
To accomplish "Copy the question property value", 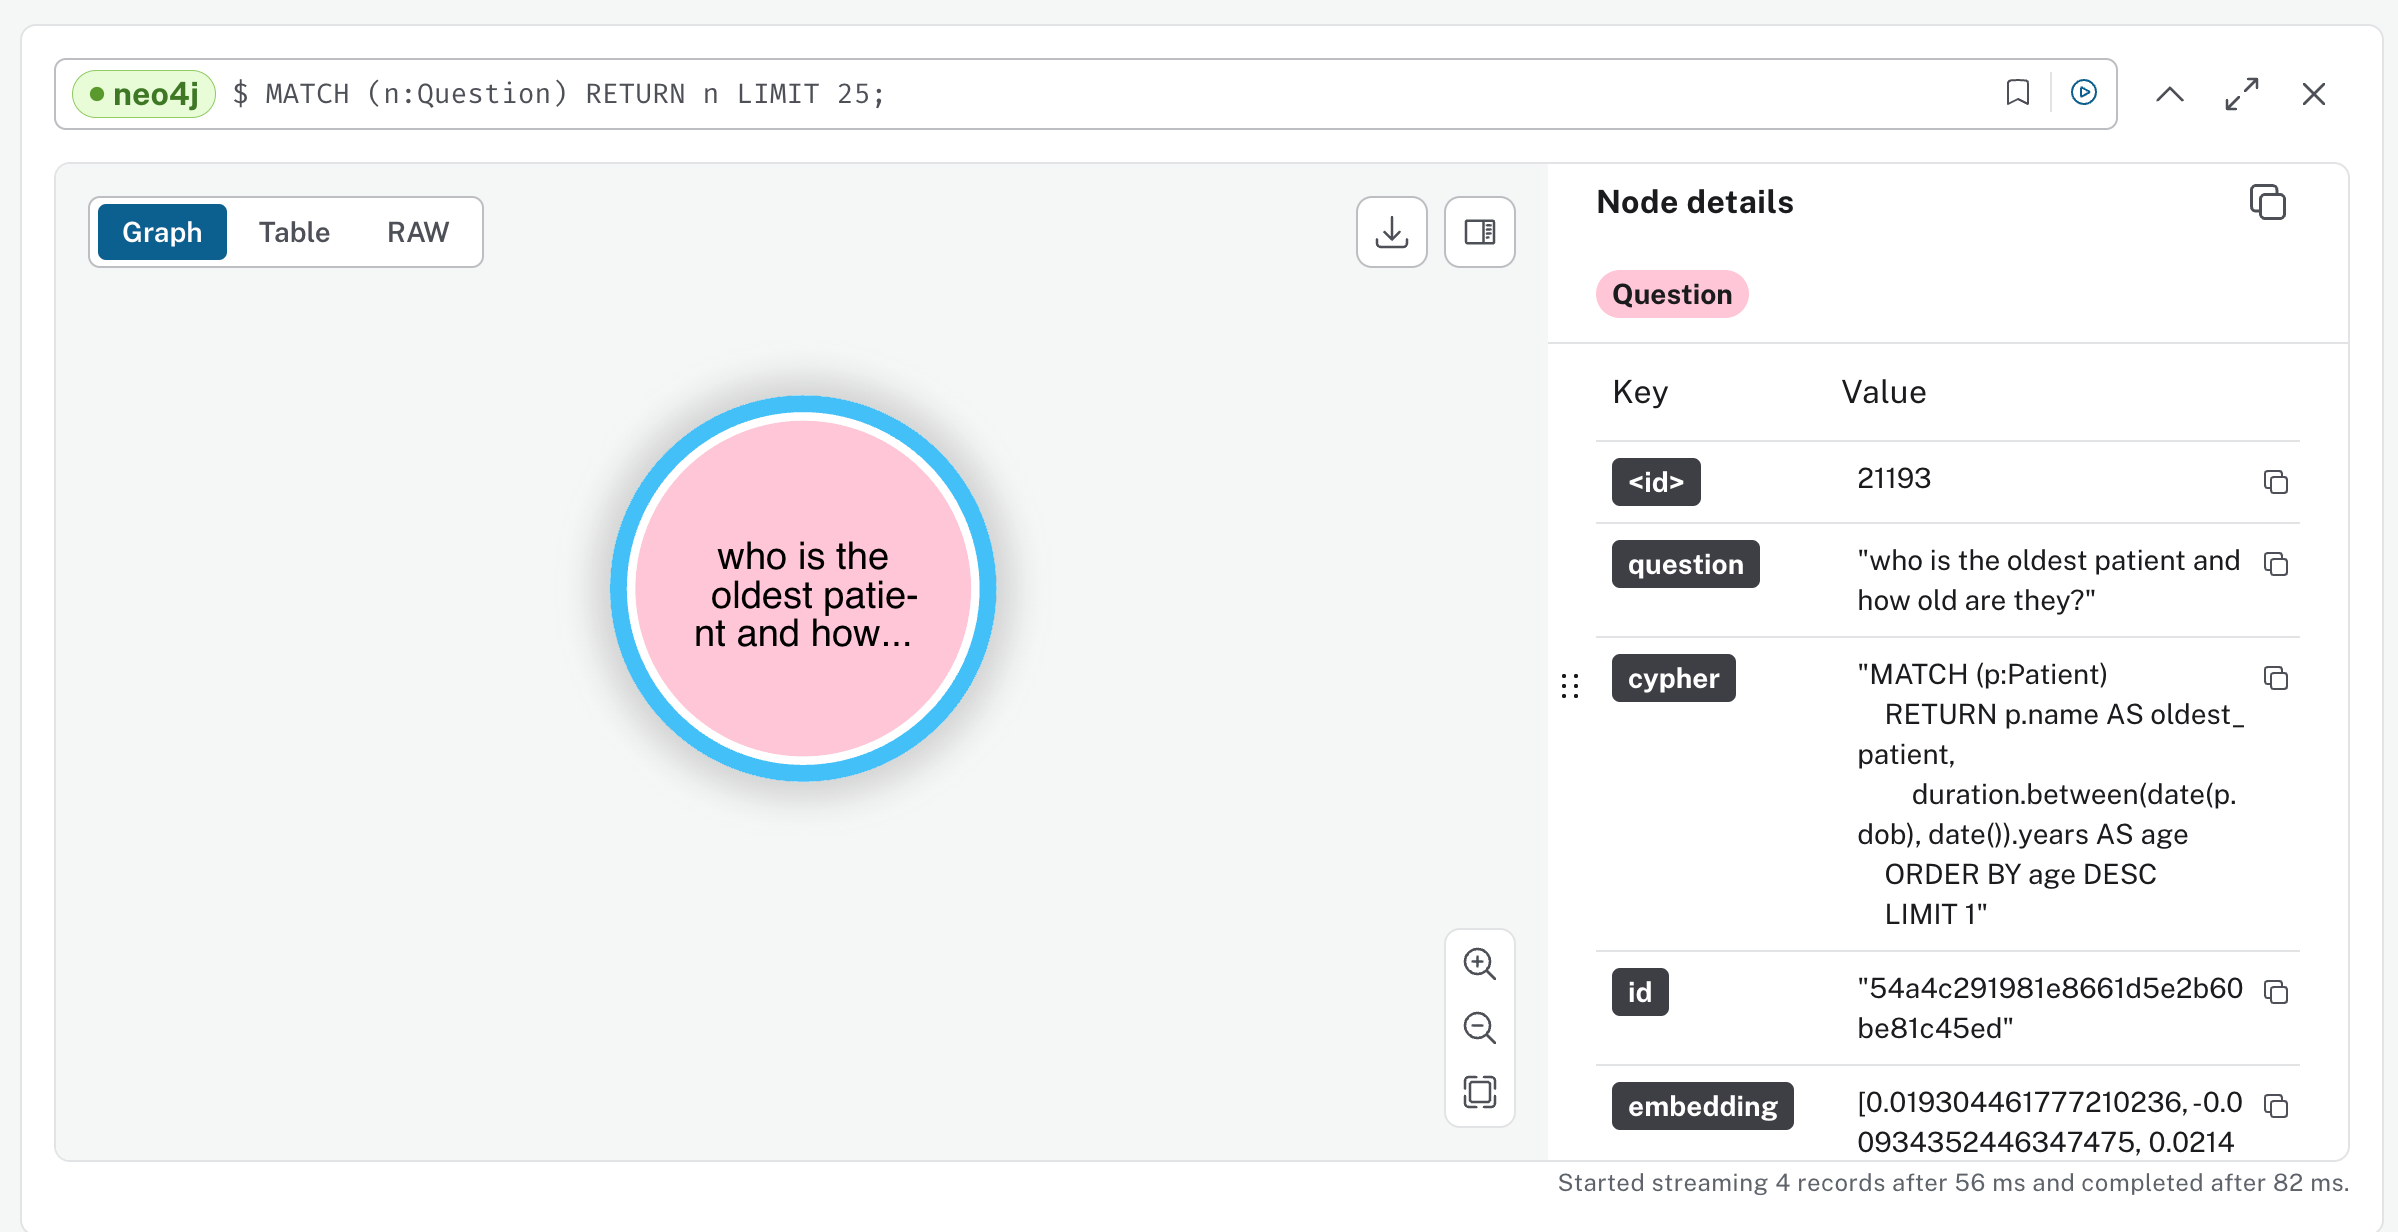I will [x=2275, y=564].
